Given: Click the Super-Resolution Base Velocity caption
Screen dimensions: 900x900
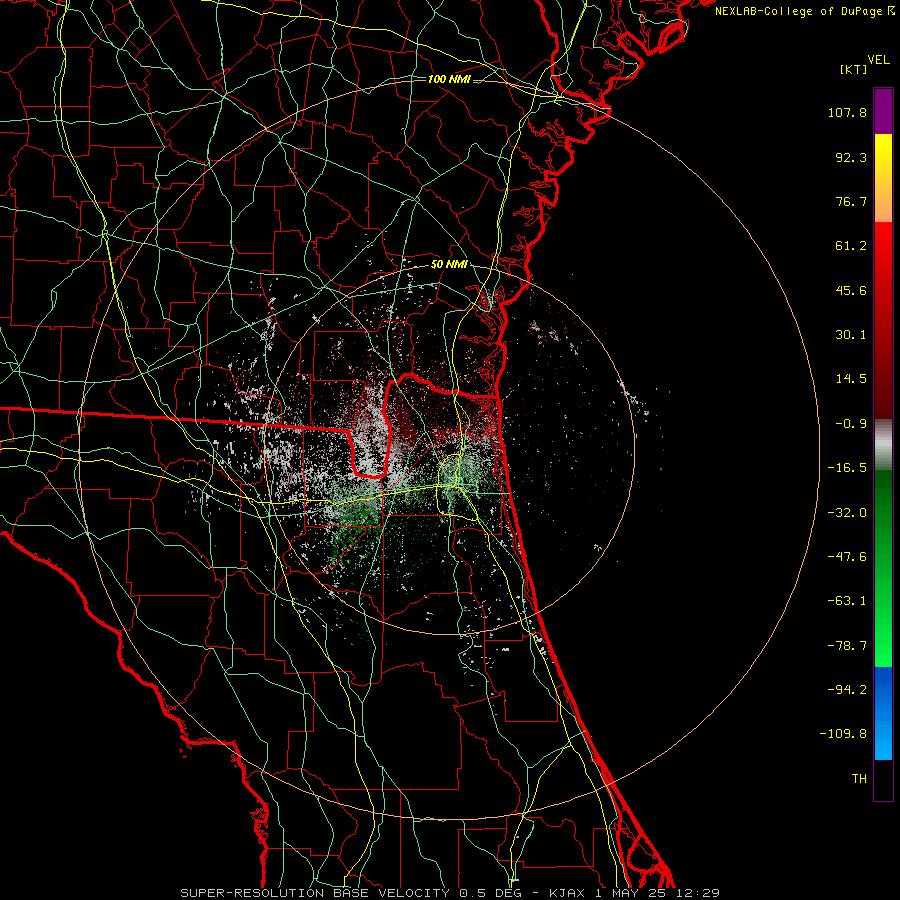Looking at the screenshot, I should click(449, 893).
